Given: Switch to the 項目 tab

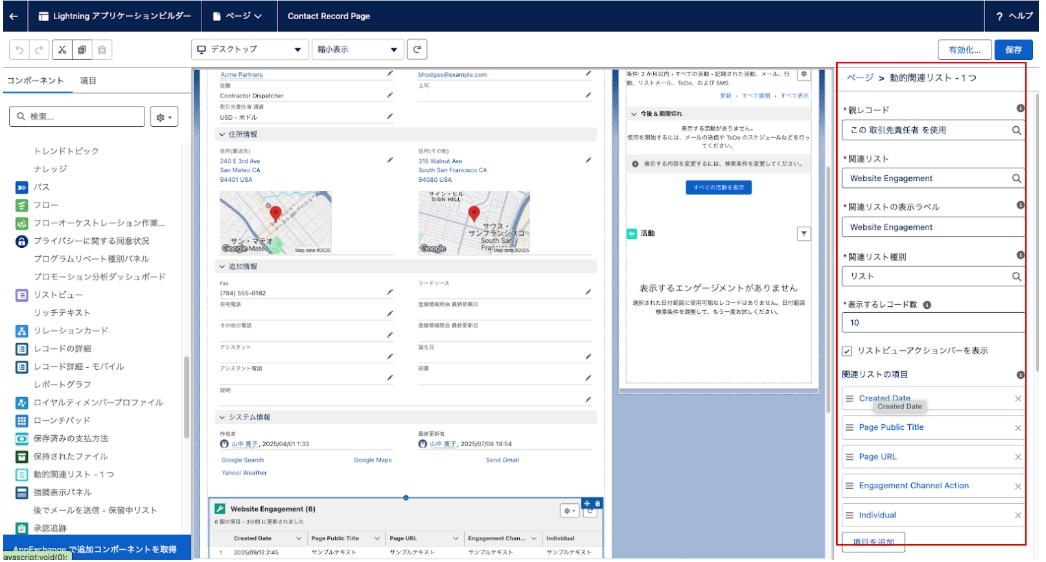Looking at the screenshot, I should tap(88, 80).
